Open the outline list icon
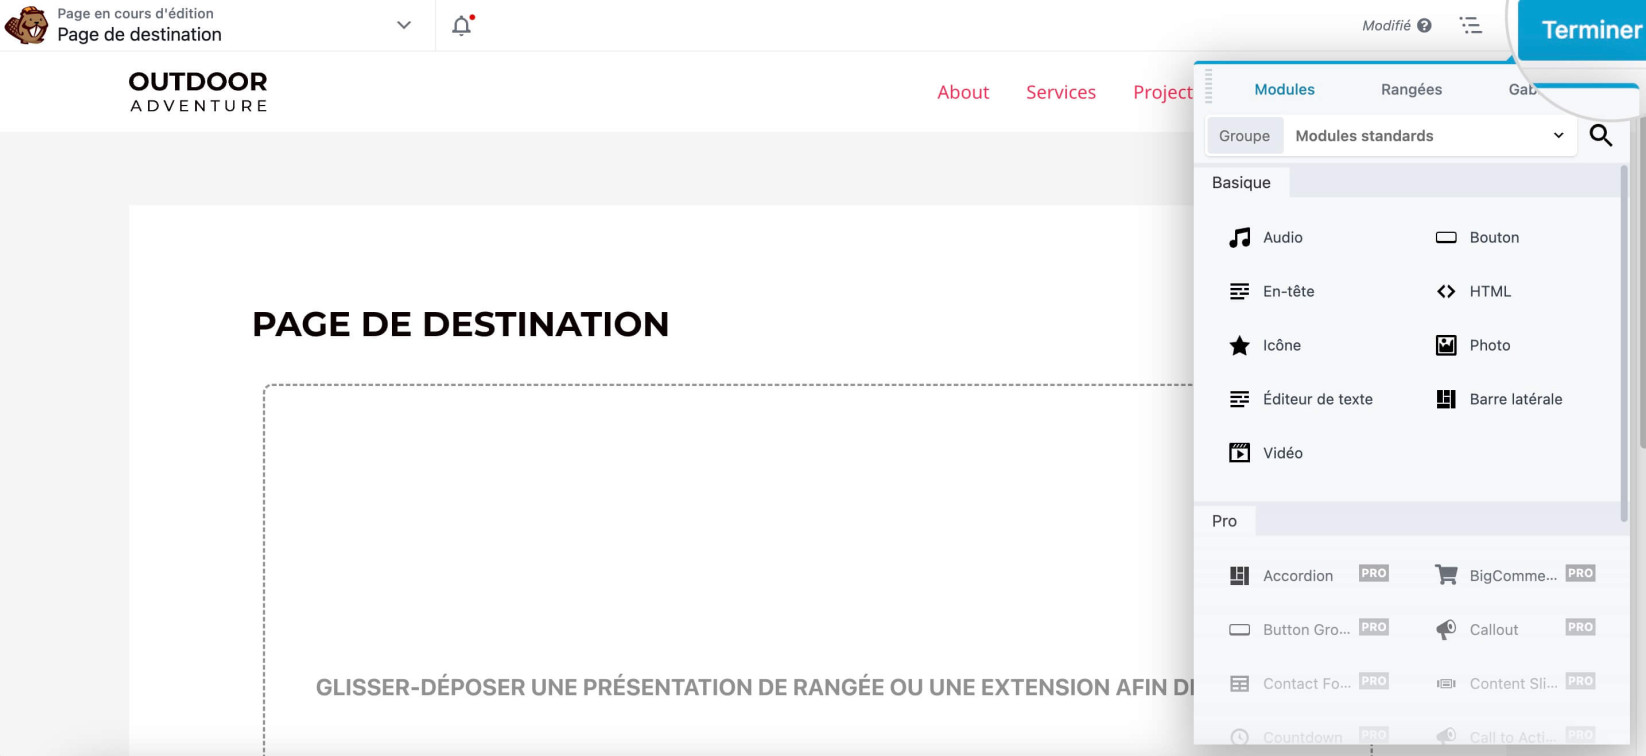The width and height of the screenshot is (1646, 756). pos(1470,25)
